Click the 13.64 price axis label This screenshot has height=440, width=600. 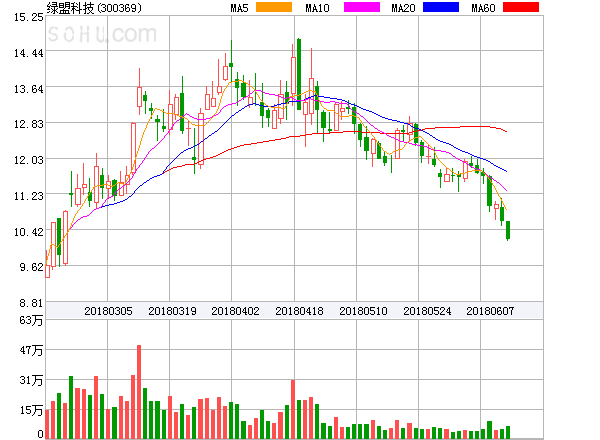point(29,89)
